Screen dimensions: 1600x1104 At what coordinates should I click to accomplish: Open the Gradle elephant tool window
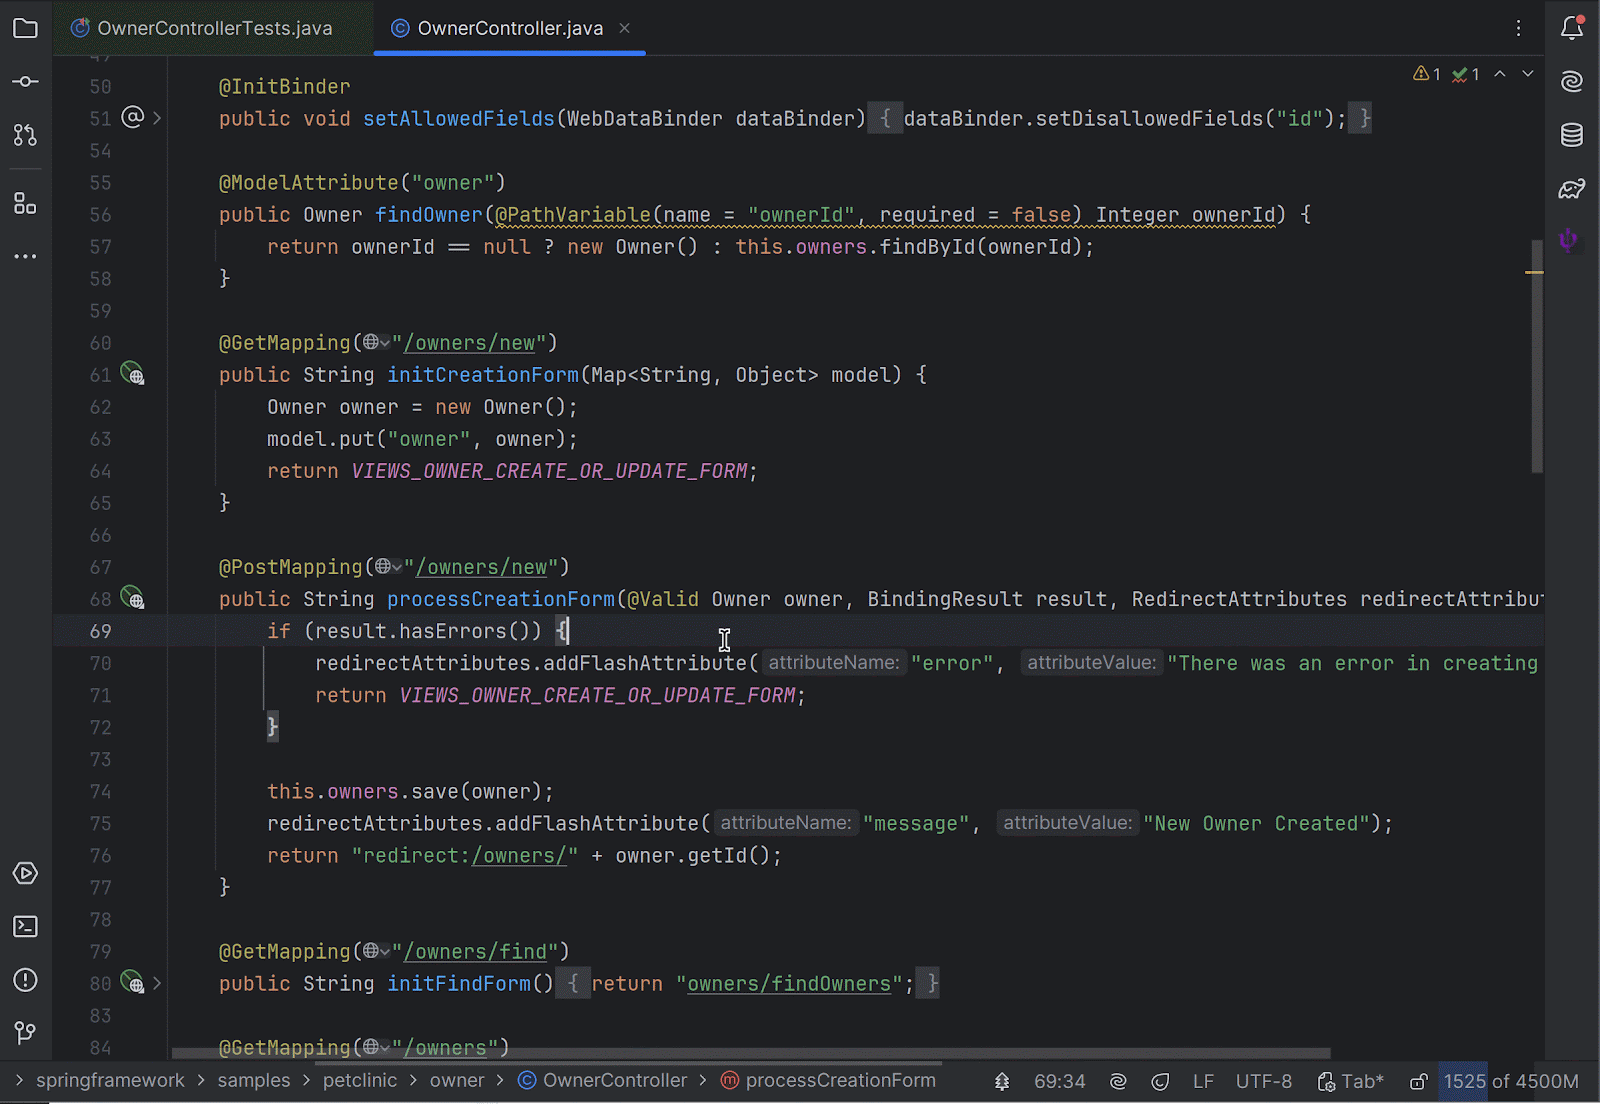click(1572, 188)
